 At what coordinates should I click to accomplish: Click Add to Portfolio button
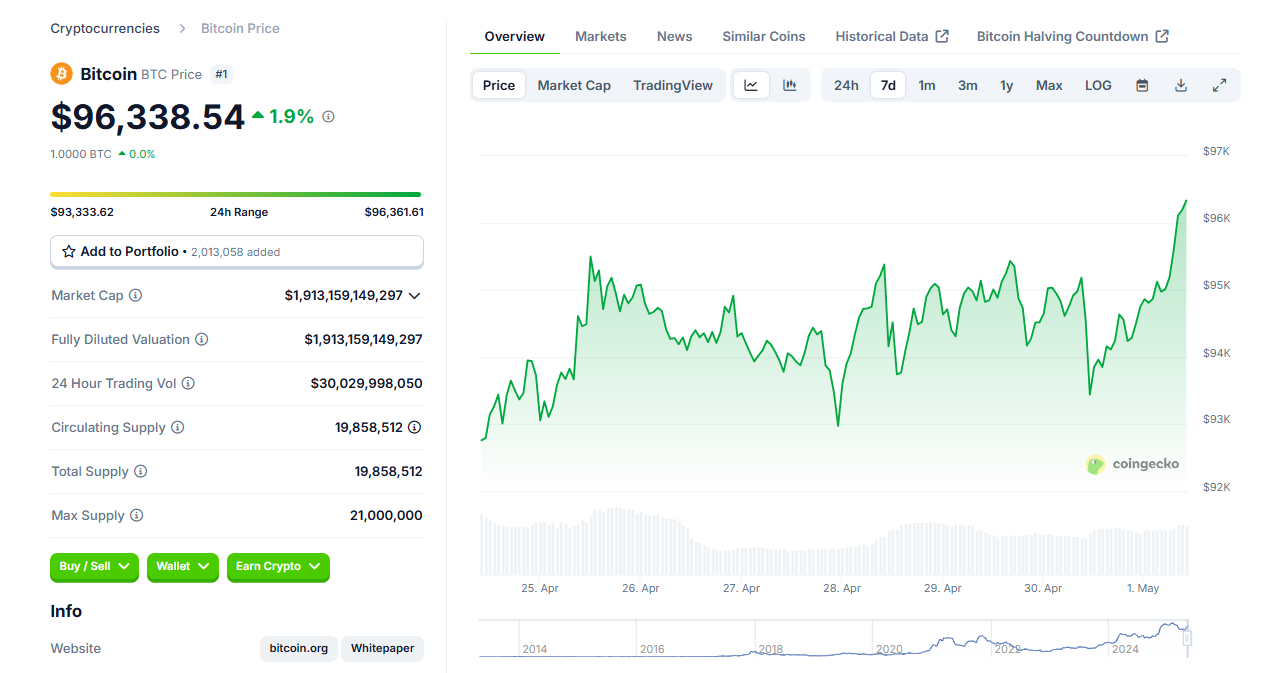[237, 252]
